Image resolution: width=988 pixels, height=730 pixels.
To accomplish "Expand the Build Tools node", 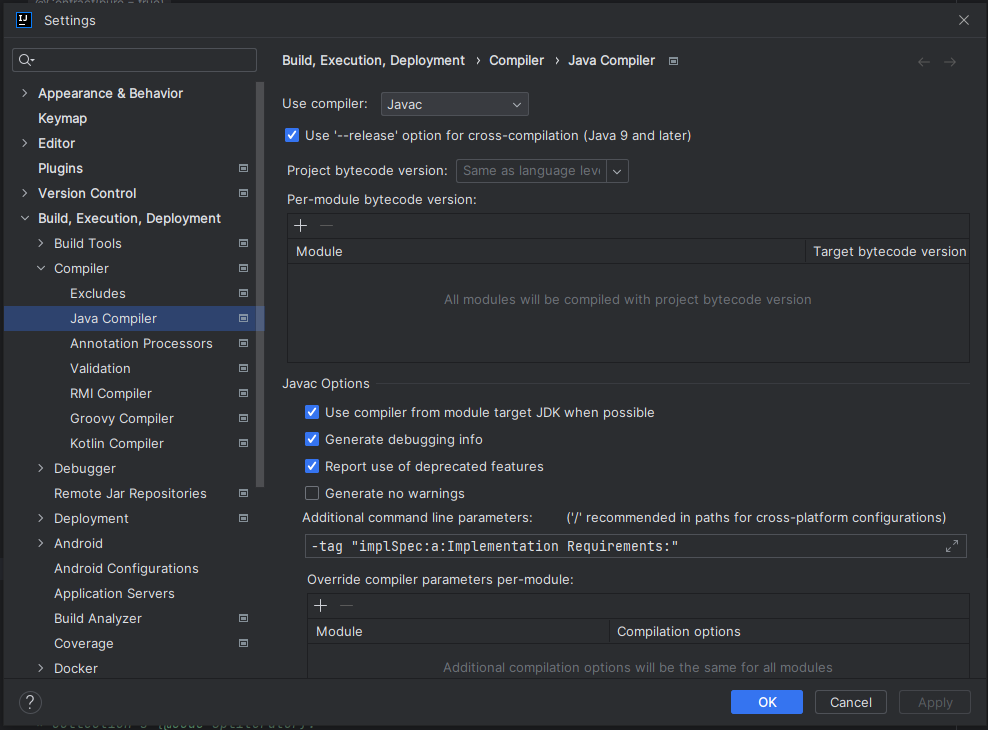I will pos(41,243).
